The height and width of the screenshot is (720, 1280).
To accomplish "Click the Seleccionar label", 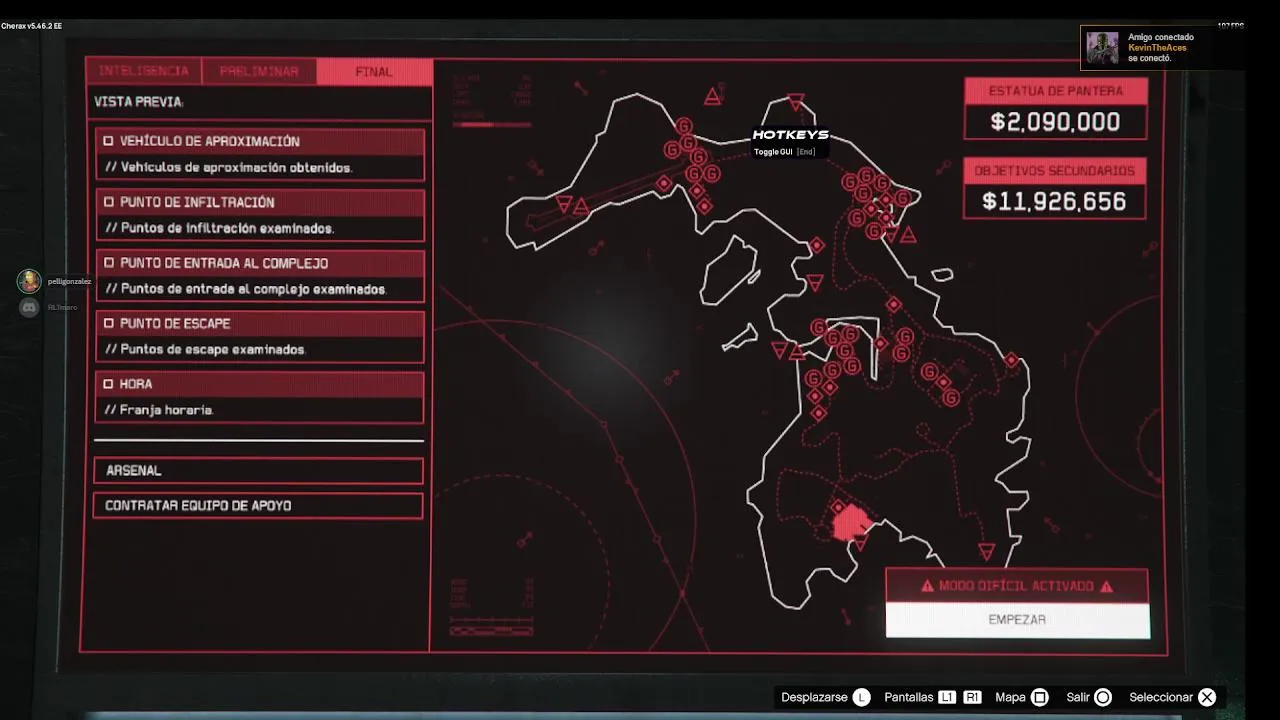I will [1161, 697].
